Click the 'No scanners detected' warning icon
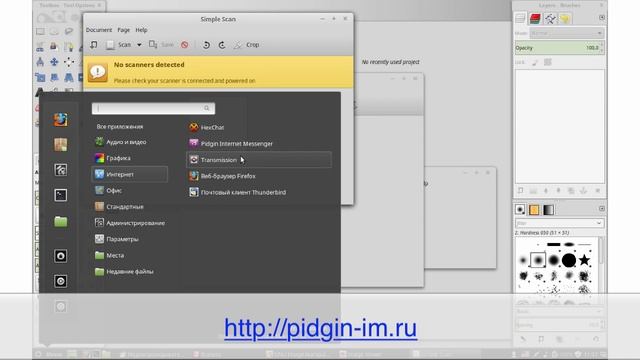640x360 pixels. pyautogui.click(x=98, y=72)
